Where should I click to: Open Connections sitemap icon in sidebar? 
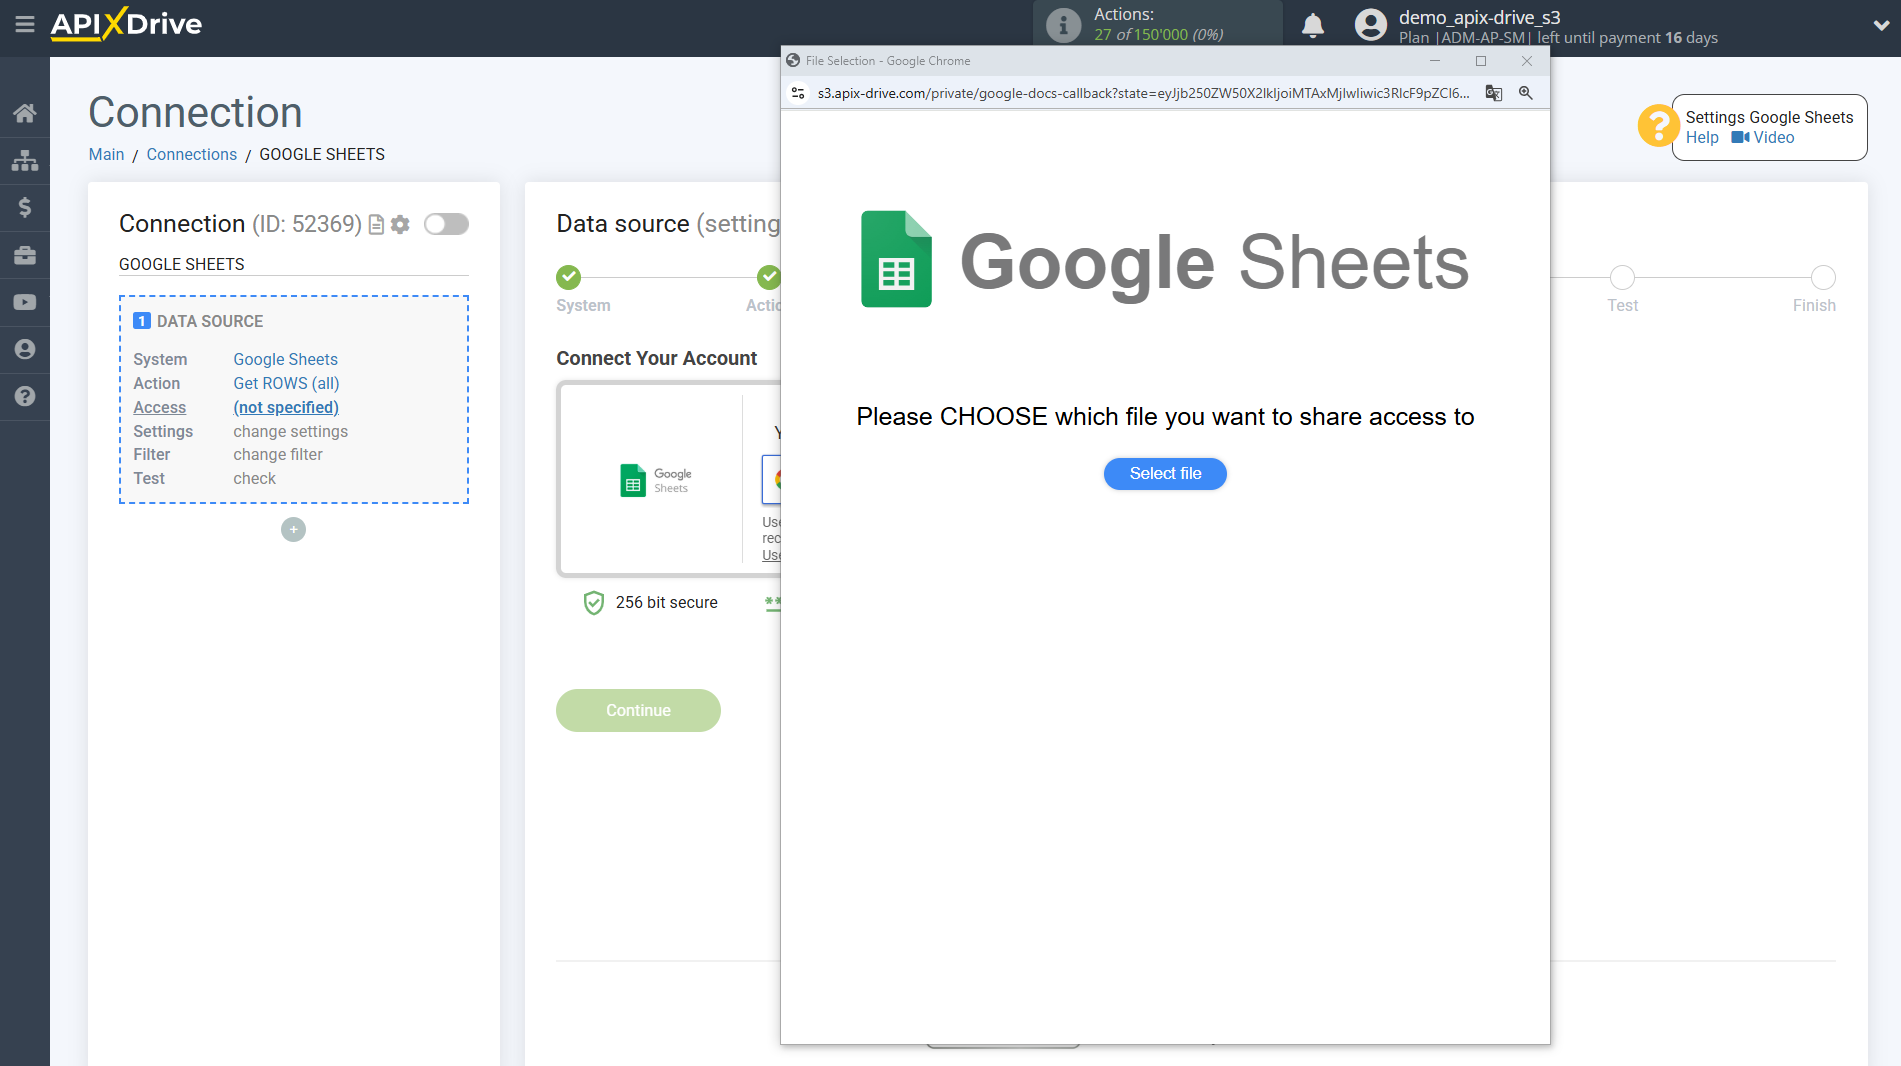coord(25,160)
